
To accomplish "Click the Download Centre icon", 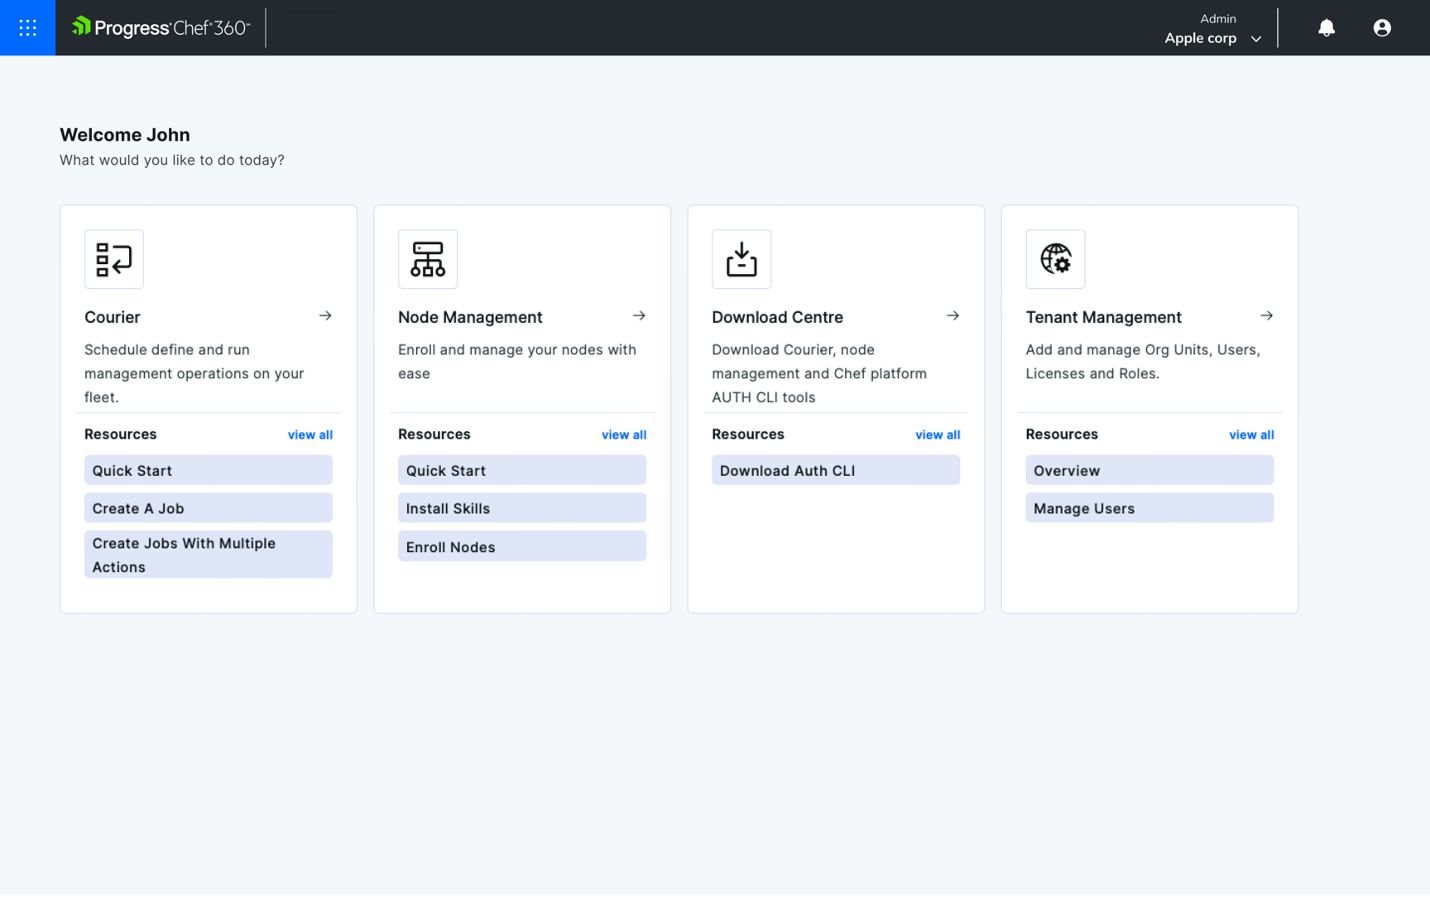I will [741, 259].
